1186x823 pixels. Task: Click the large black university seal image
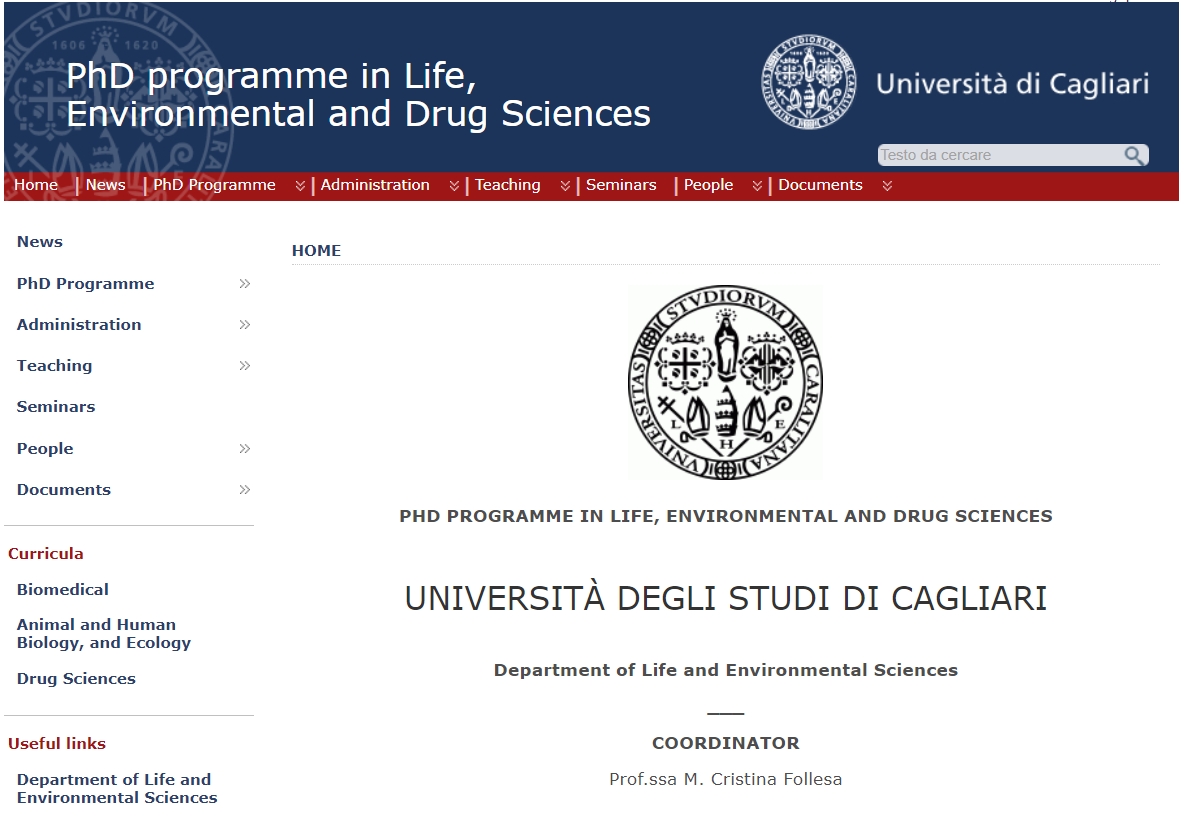point(725,383)
